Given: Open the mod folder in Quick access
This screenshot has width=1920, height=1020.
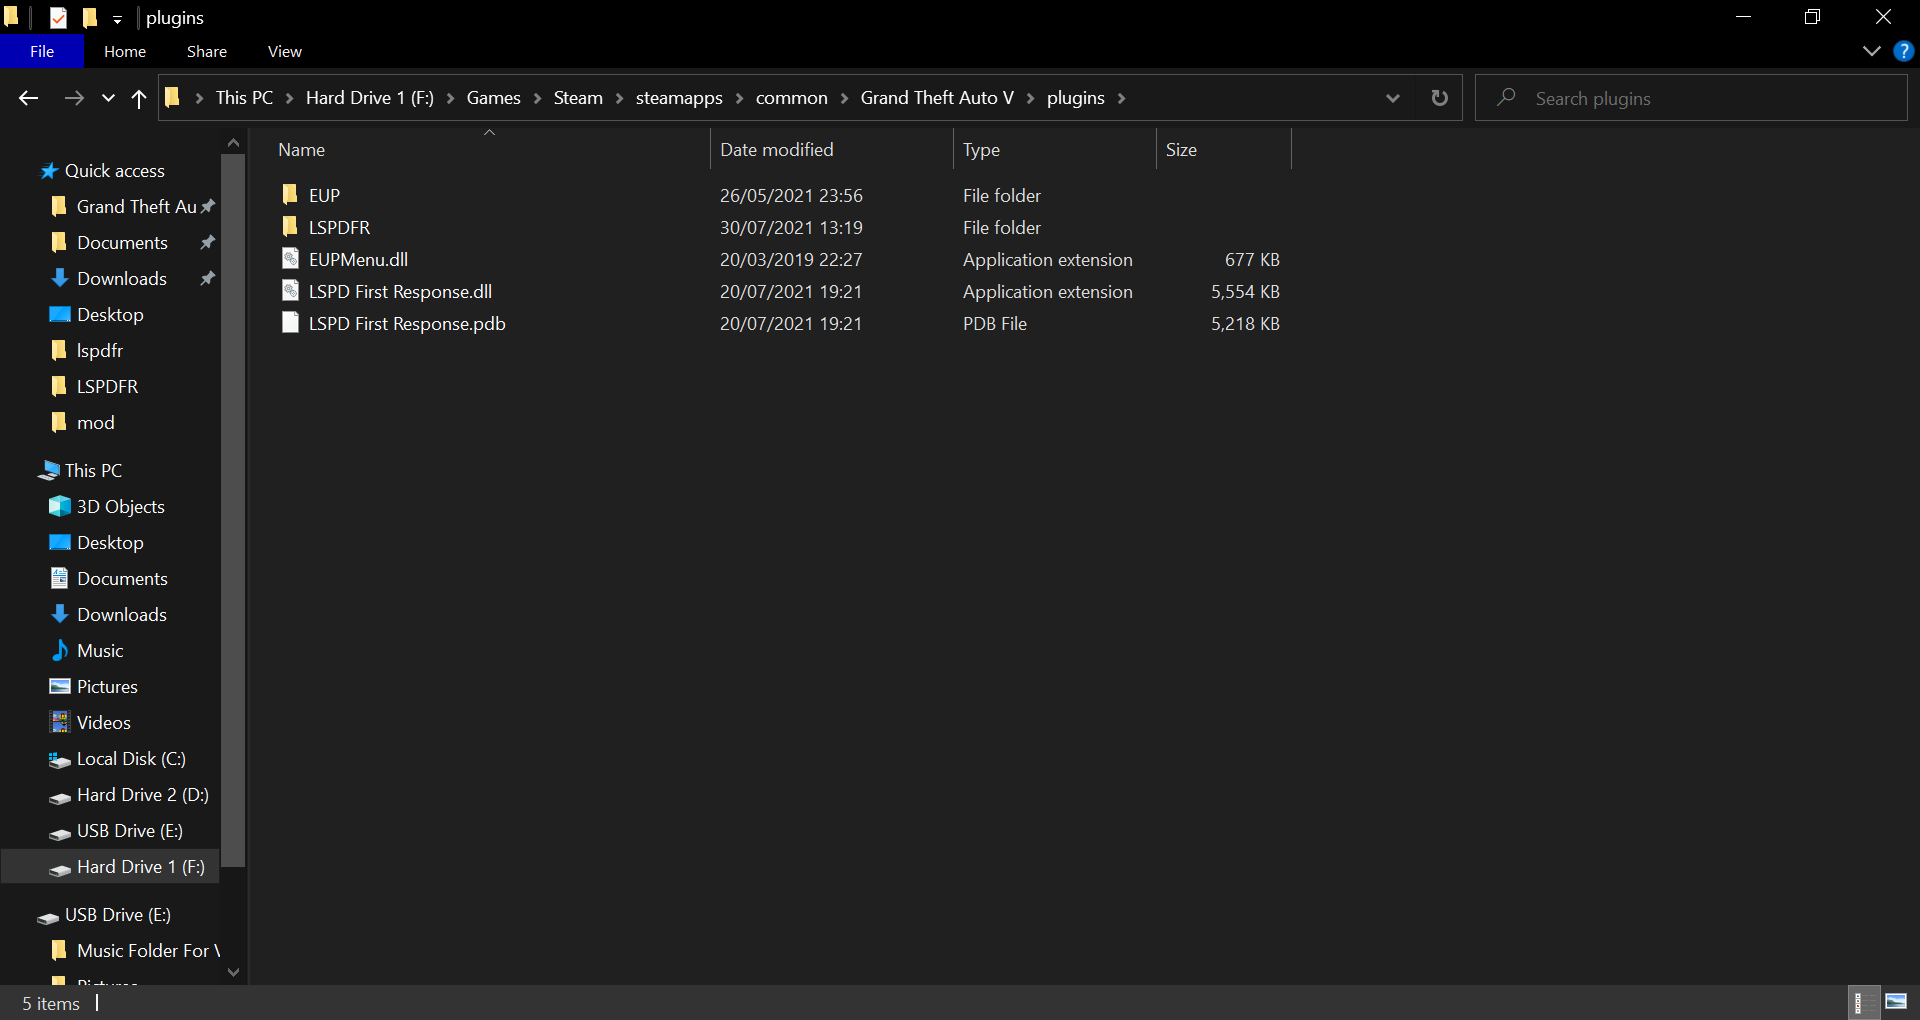Looking at the screenshot, I should (96, 423).
